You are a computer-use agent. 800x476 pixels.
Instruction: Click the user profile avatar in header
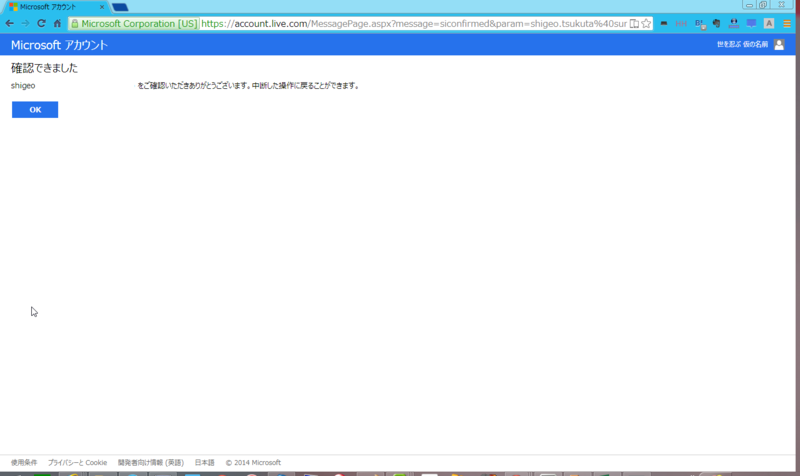(779, 44)
